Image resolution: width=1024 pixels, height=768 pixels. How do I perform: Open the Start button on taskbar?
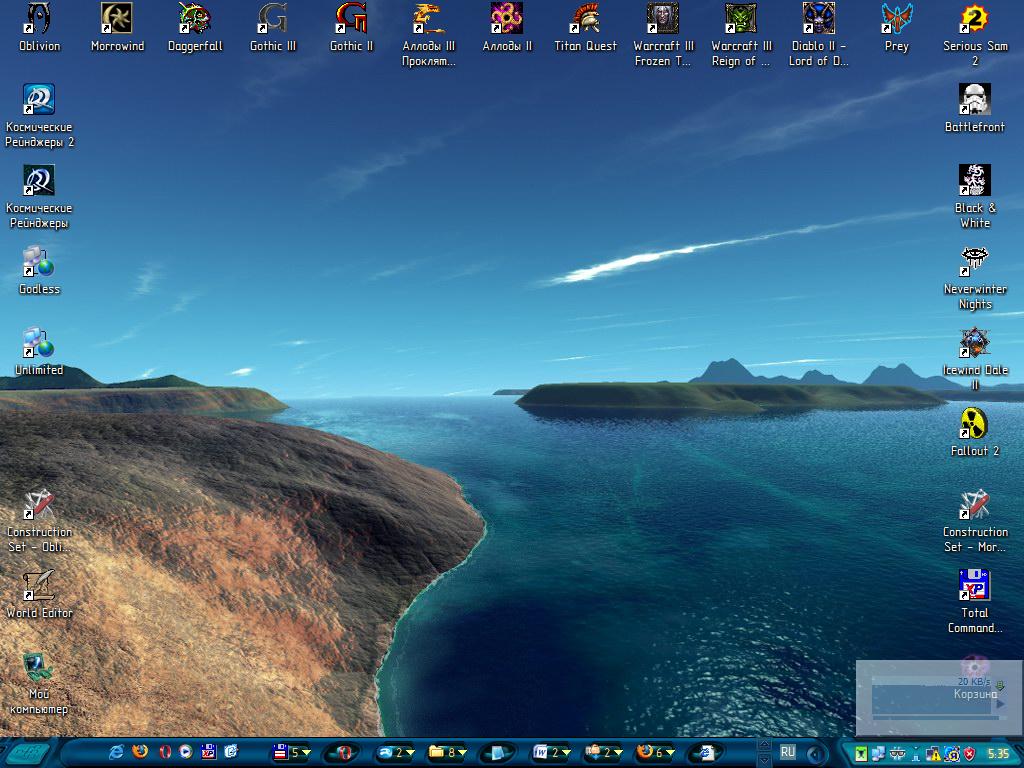pyautogui.click(x=26, y=753)
